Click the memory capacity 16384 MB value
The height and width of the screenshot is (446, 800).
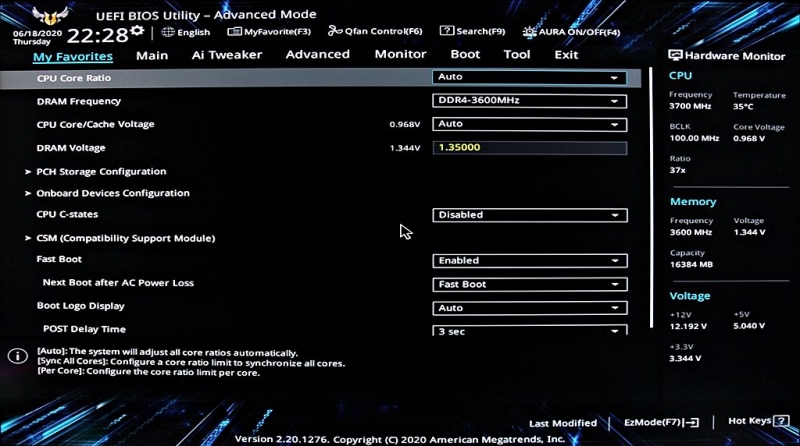(691, 264)
